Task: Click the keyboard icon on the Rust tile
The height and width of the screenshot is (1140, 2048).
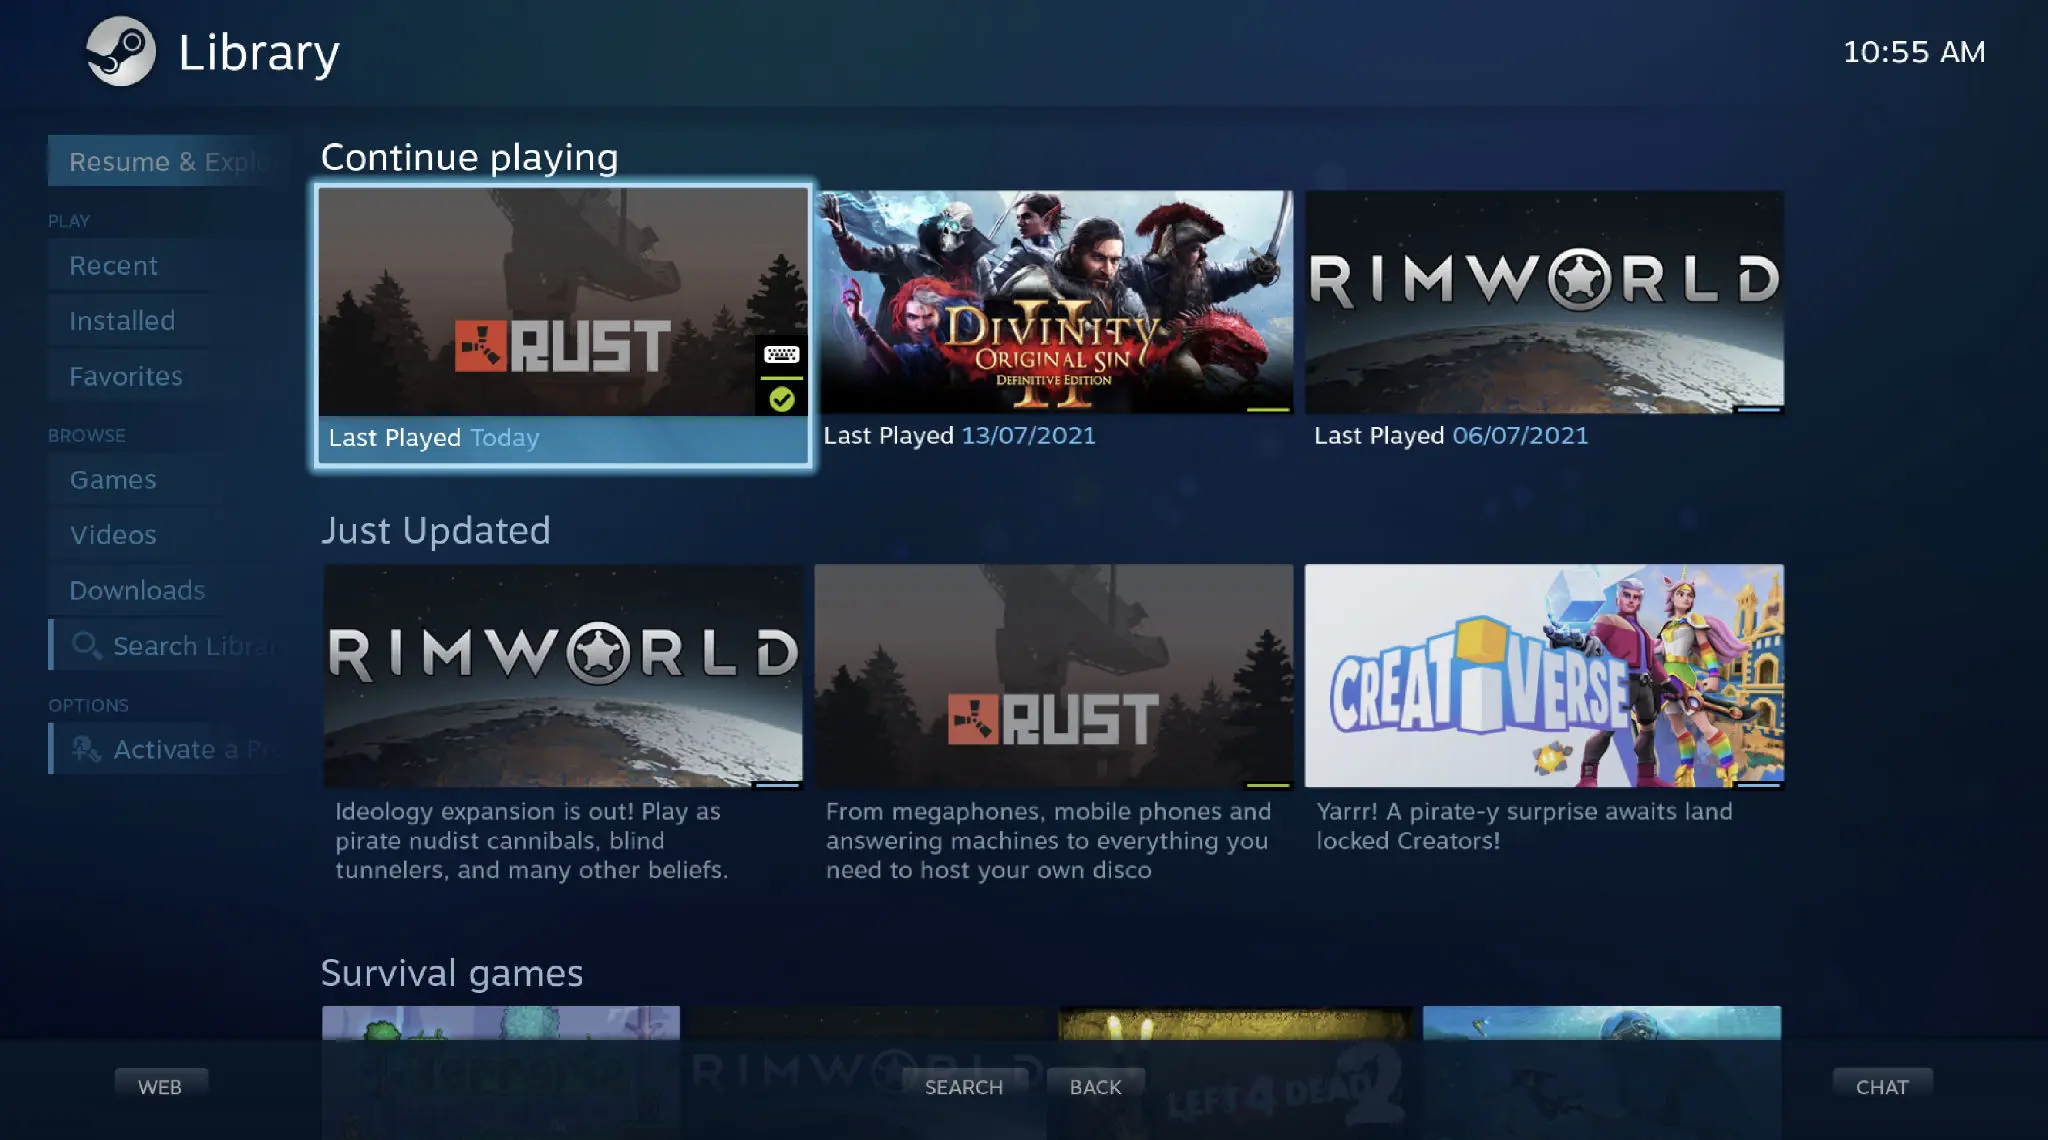Action: tap(781, 354)
